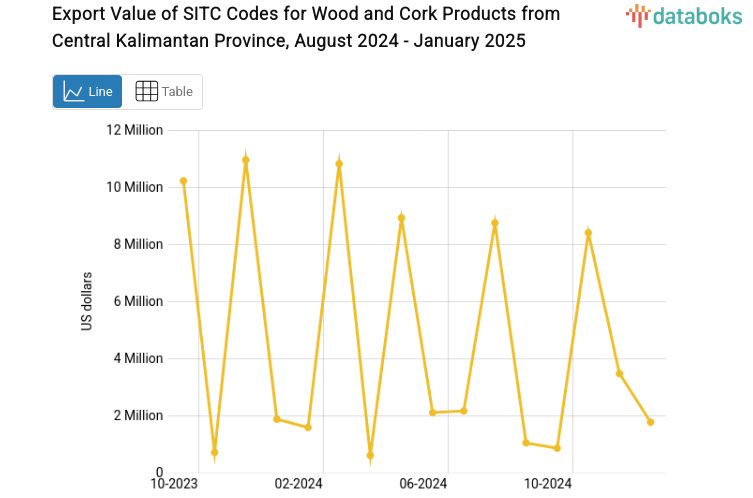Click the peak point between 06-2024 and 10-2024
The width and height of the screenshot is (753, 498).
pos(495,223)
